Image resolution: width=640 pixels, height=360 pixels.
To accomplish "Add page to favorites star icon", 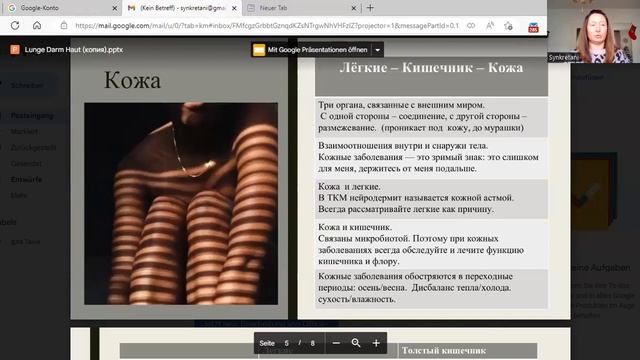I will pos(508,26).
